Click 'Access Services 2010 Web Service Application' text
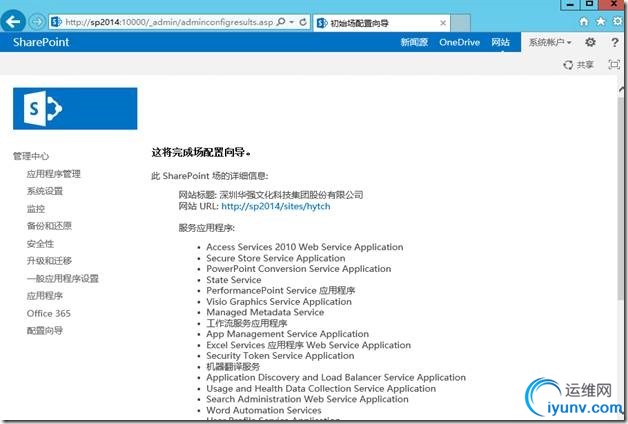 pyautogui.click(x=305, y=247)
